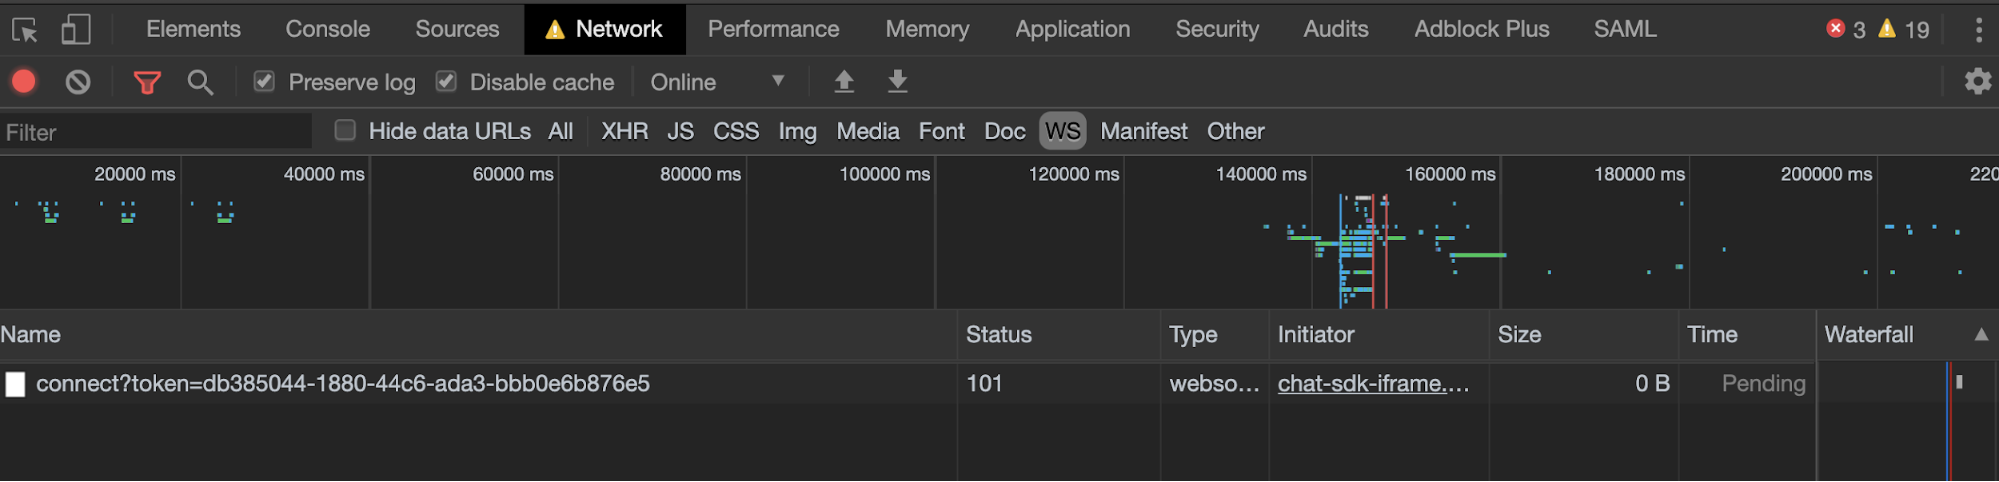Screen dimensions: 1999x482
Task: Click the Filter text field
Action: point(156,132)
